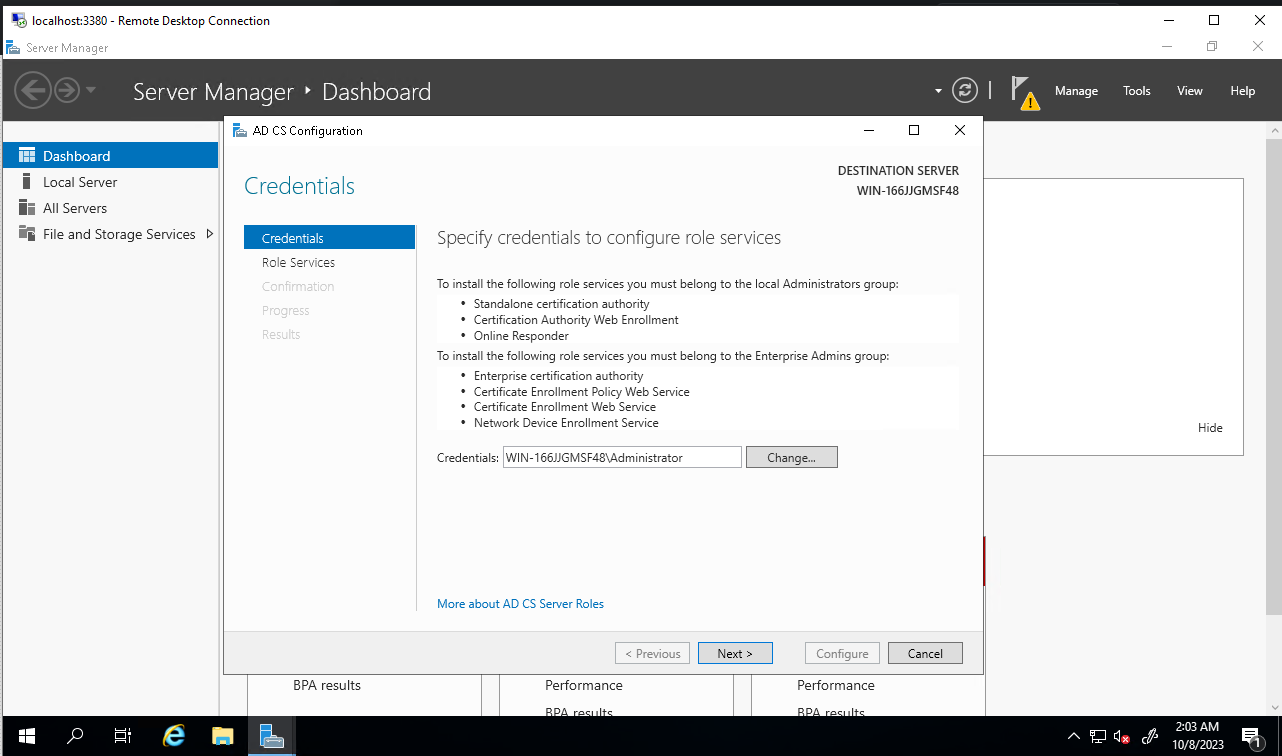This screenshot has width=1282, height=756.
Task: Select Role Services wizard step
Action: click(x=298, y=262)
